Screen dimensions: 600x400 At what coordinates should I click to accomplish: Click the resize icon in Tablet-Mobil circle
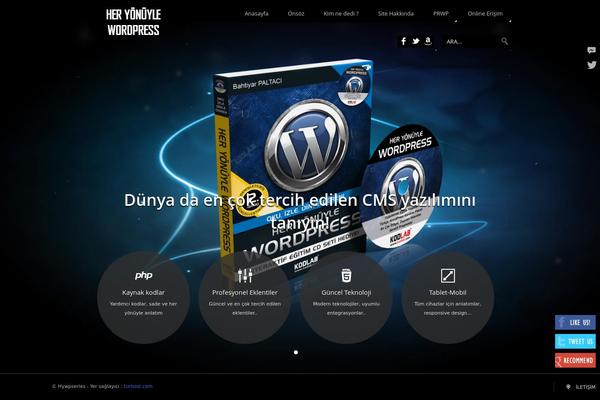coord(448,276)
